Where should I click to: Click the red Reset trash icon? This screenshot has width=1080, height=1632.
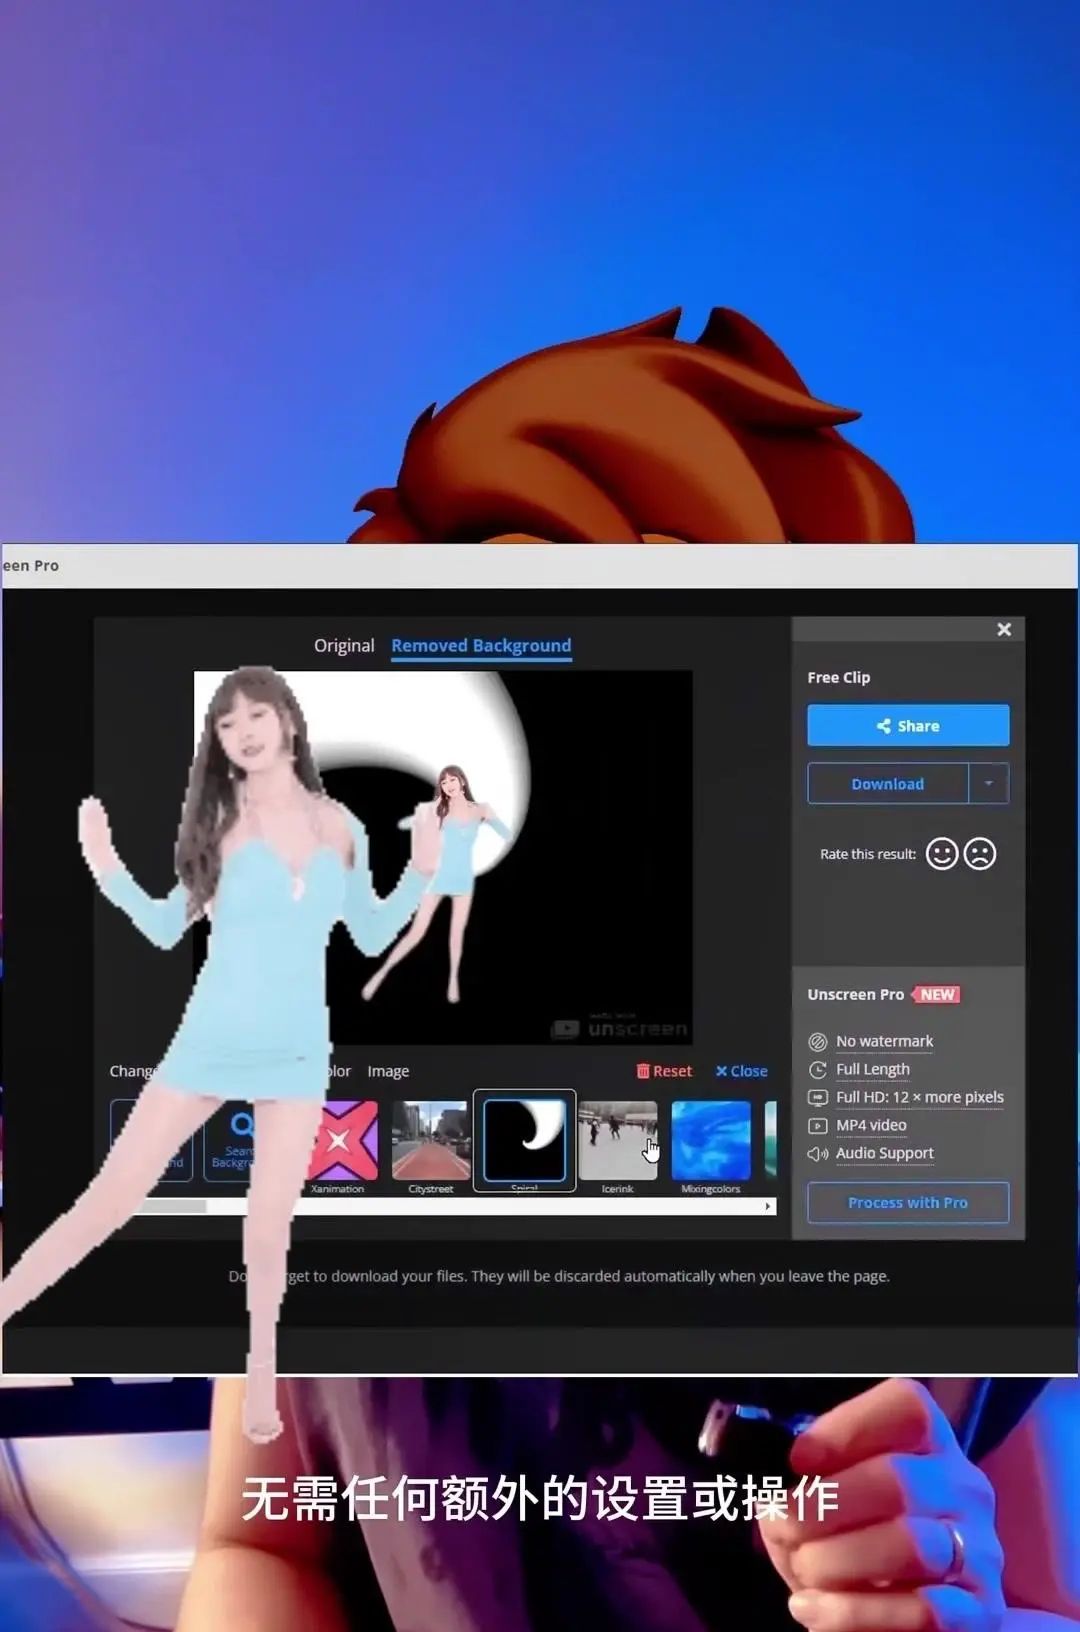(x=643, y=1071)
